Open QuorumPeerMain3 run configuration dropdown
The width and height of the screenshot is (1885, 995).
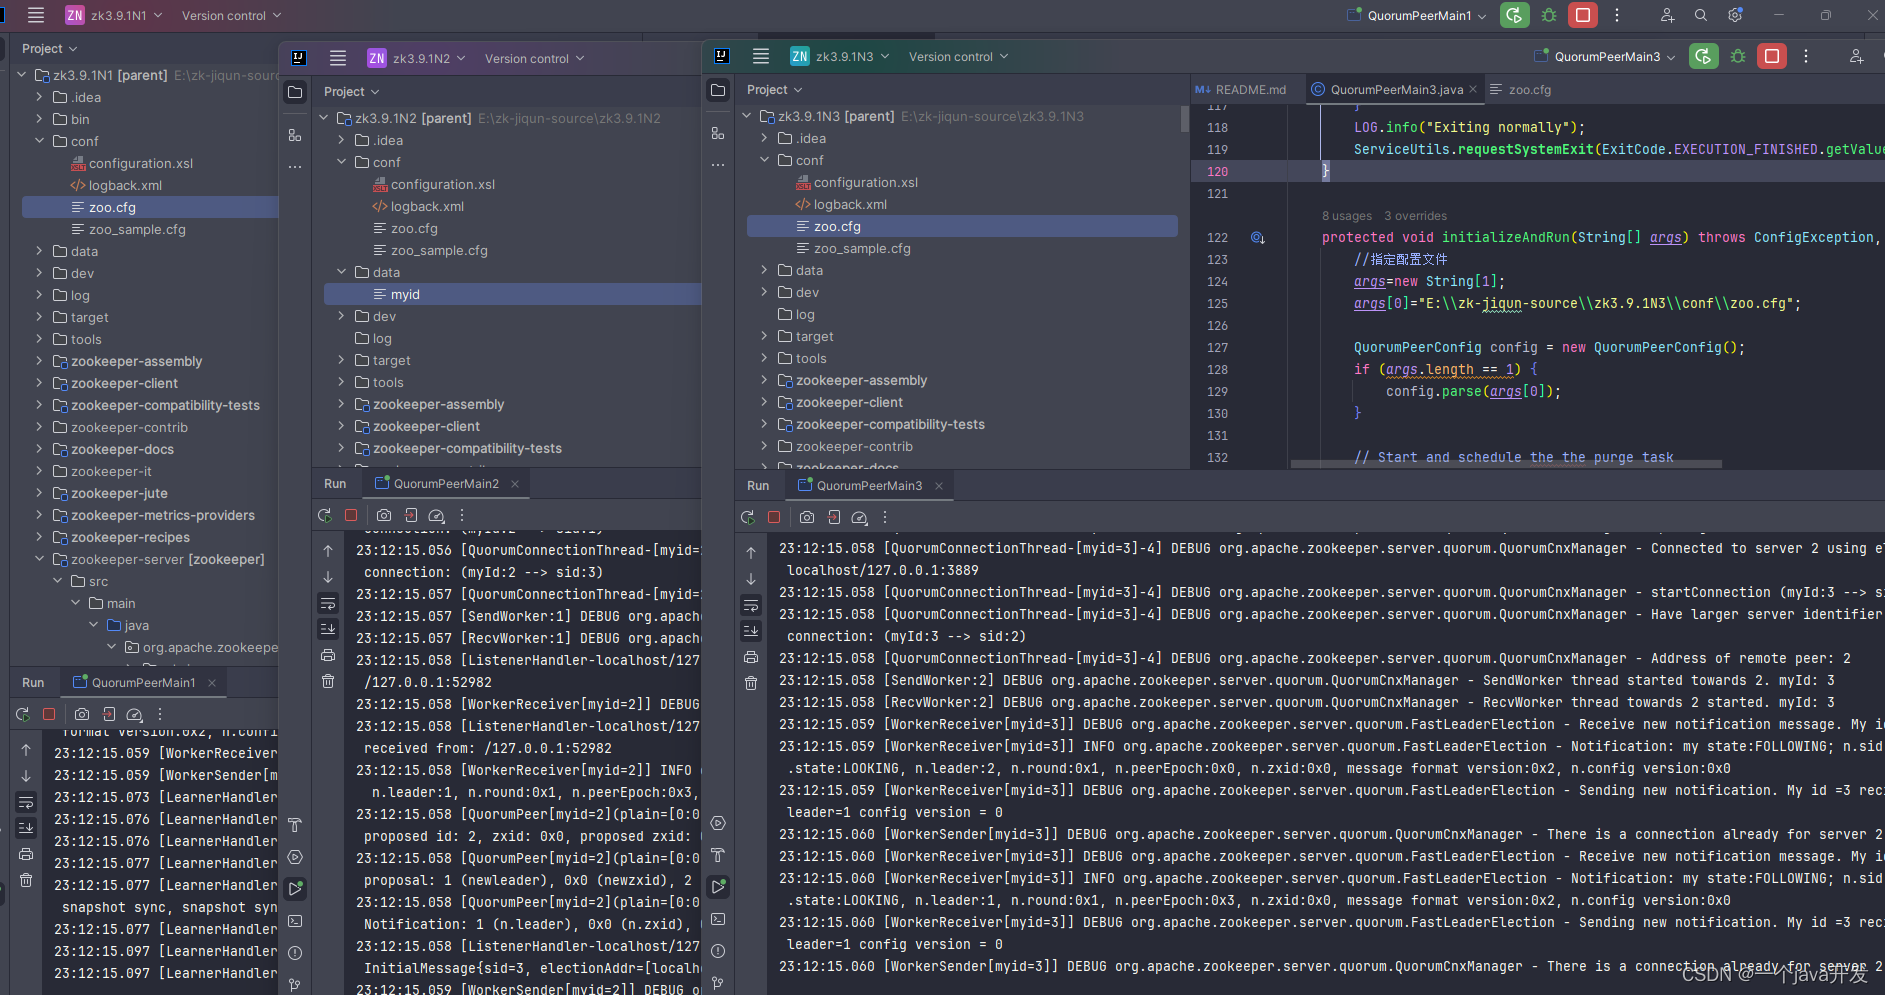pyautogui.click(x=1604, y=56)
